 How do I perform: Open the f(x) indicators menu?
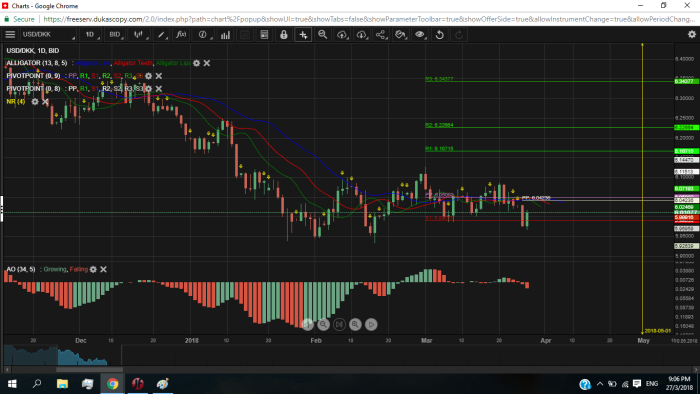click(181, 34)
